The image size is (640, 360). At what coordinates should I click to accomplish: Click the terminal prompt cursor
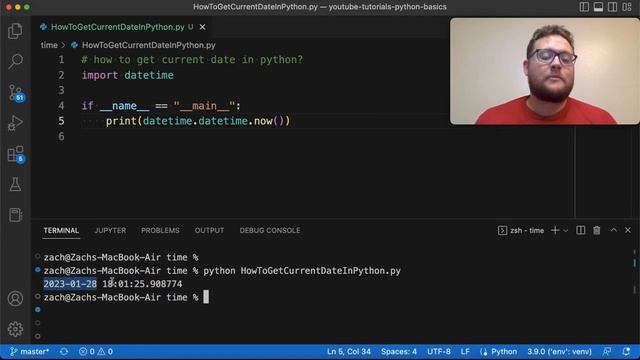pos(206,297)
